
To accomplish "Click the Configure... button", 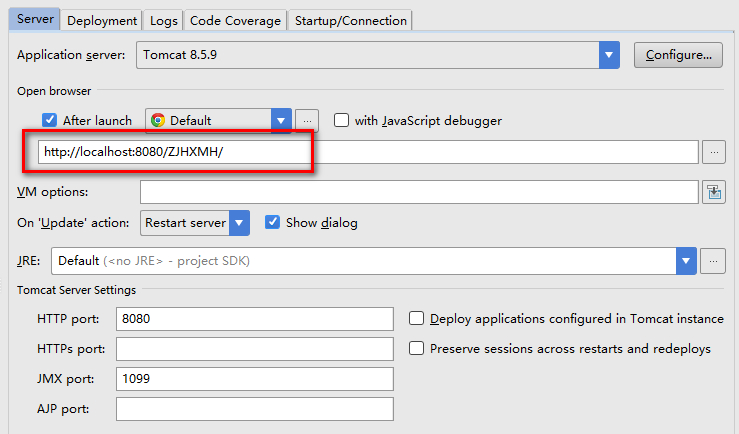I will pos(678,55).
